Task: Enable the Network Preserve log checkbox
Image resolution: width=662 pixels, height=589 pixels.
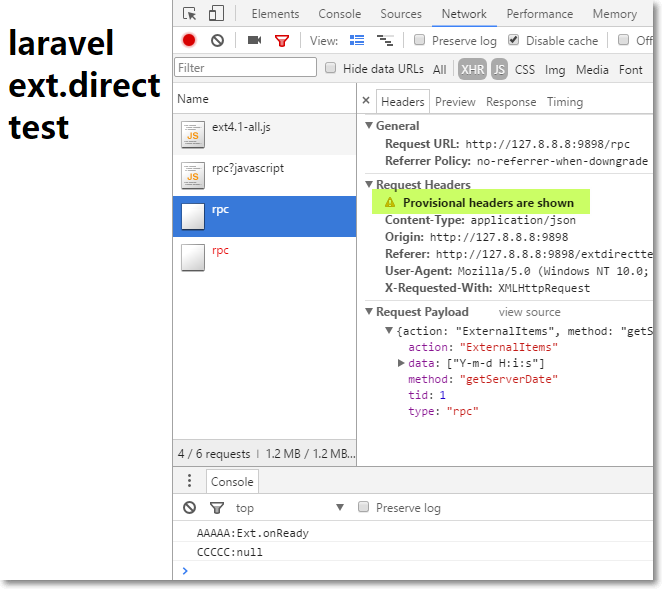Action: [419, 40]
